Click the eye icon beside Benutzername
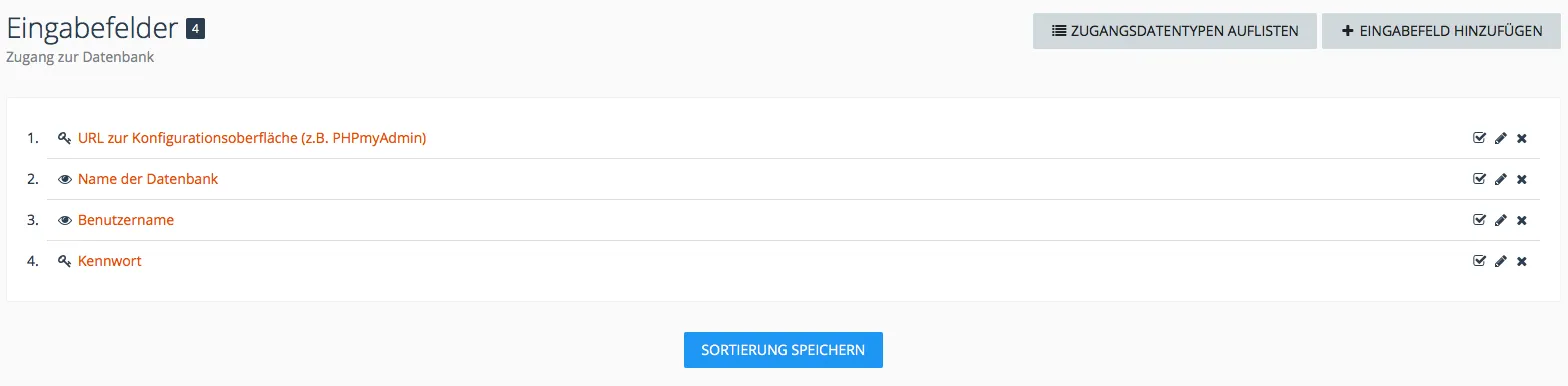 [x=65, y=220]
